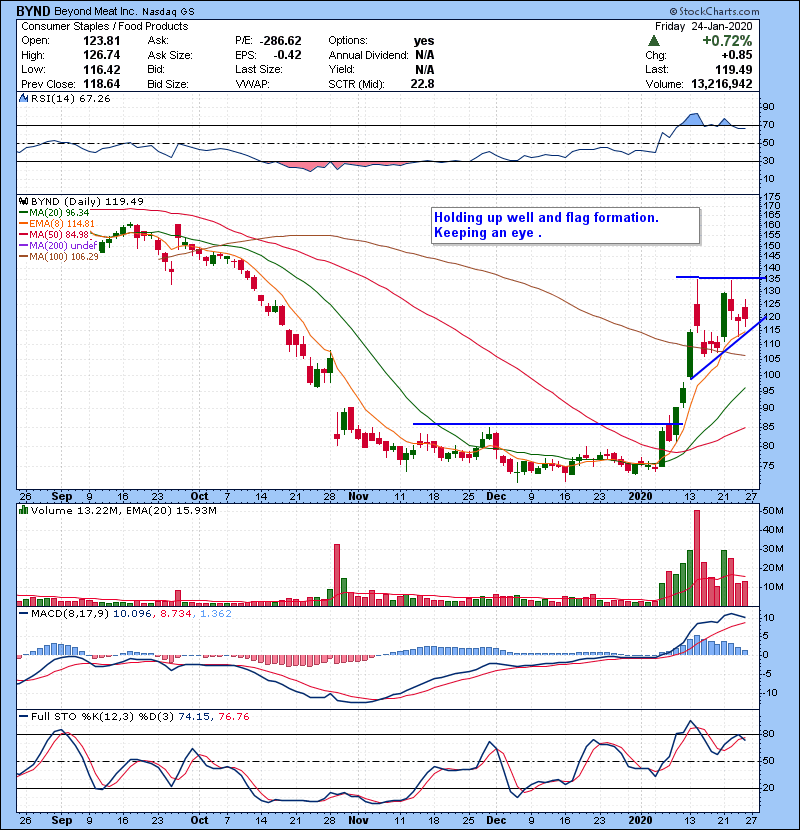Click the Last price 119.49 in header
Screen dimensions: 800x830
[x=734, y=69]
